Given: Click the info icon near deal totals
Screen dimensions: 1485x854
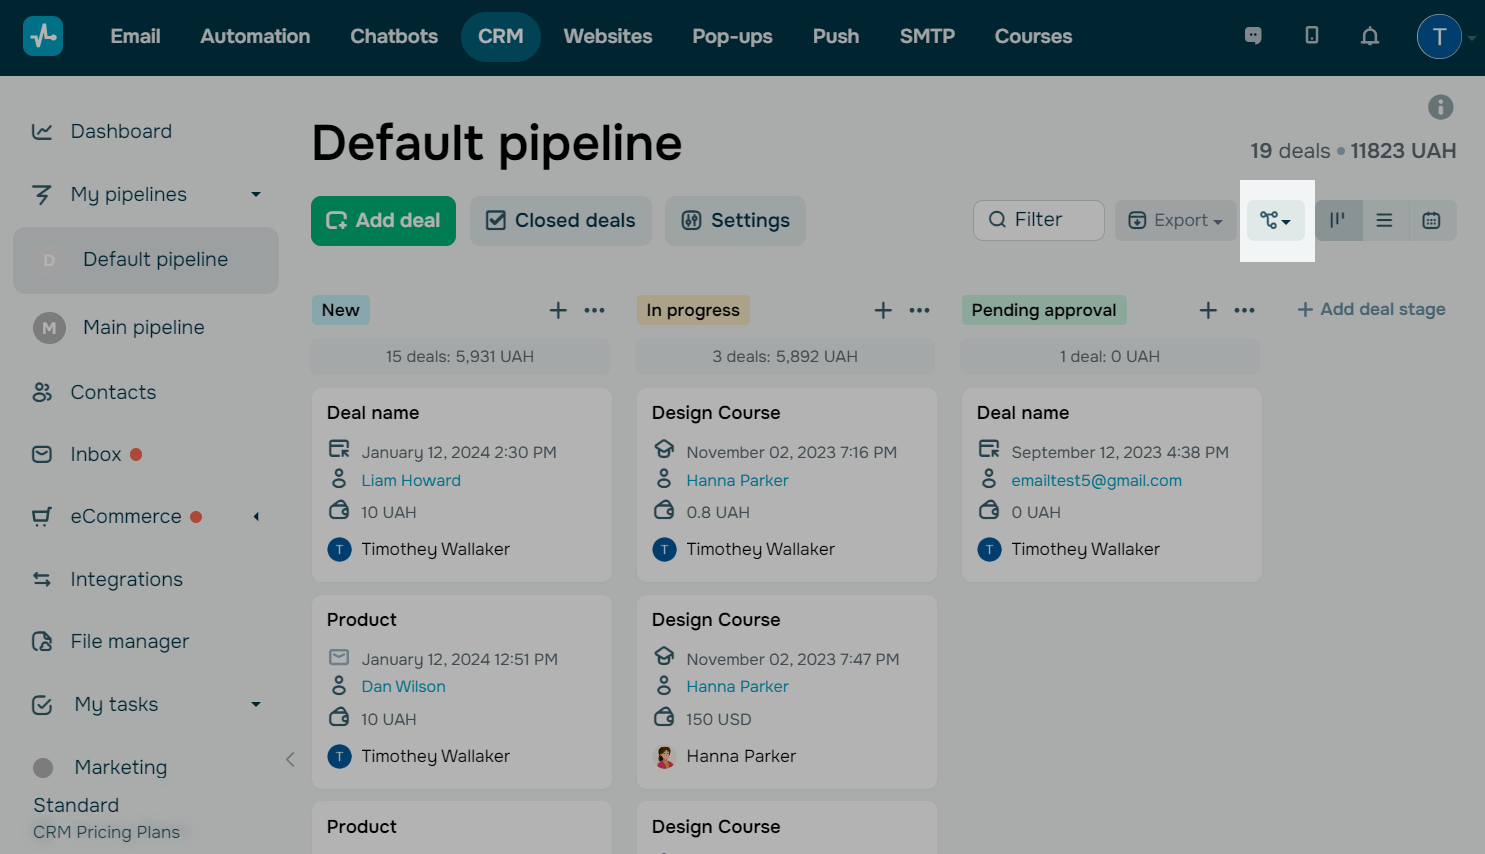Looking at the screenshot, I should [x=1440, y=107].
